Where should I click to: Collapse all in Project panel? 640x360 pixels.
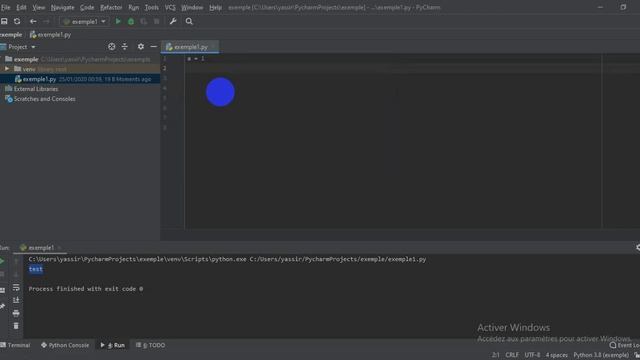pos(124,47)
